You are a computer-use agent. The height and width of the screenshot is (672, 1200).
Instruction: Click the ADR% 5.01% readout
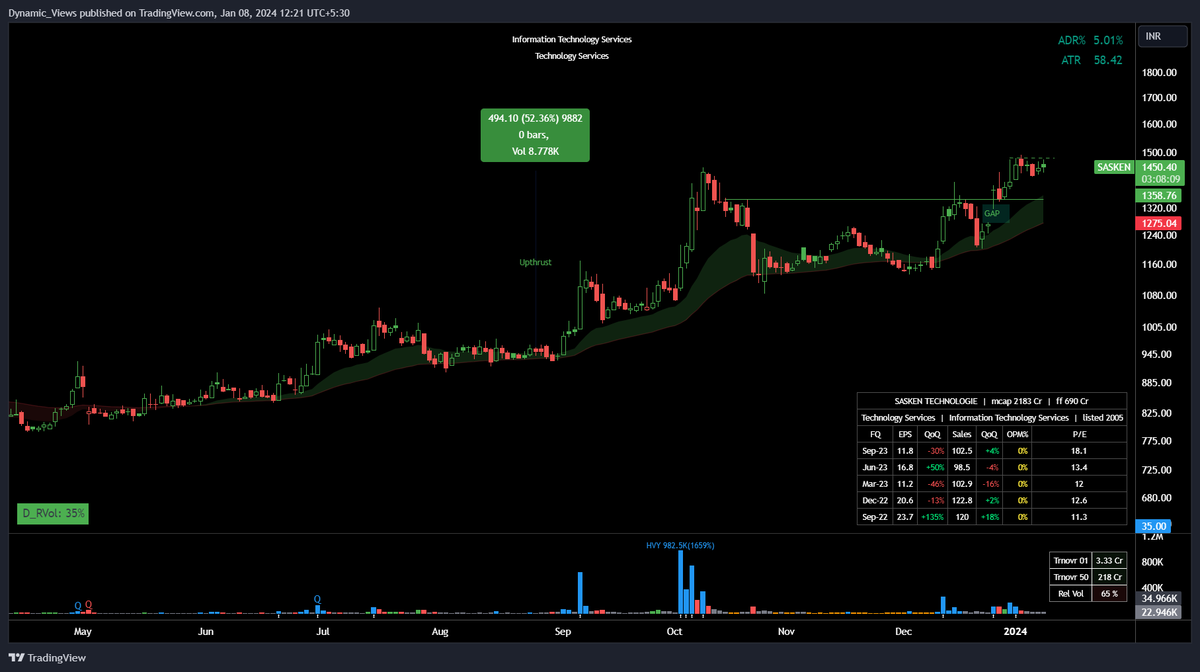pos(1090,40)
